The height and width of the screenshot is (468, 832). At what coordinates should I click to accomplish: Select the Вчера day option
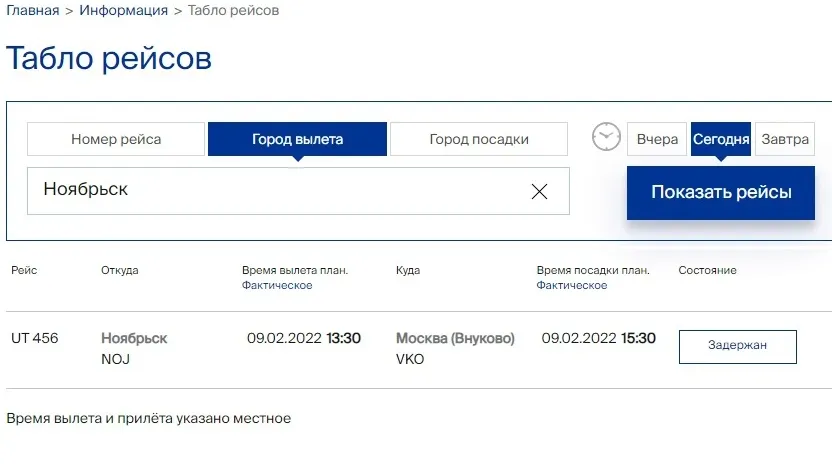(657, 139)
